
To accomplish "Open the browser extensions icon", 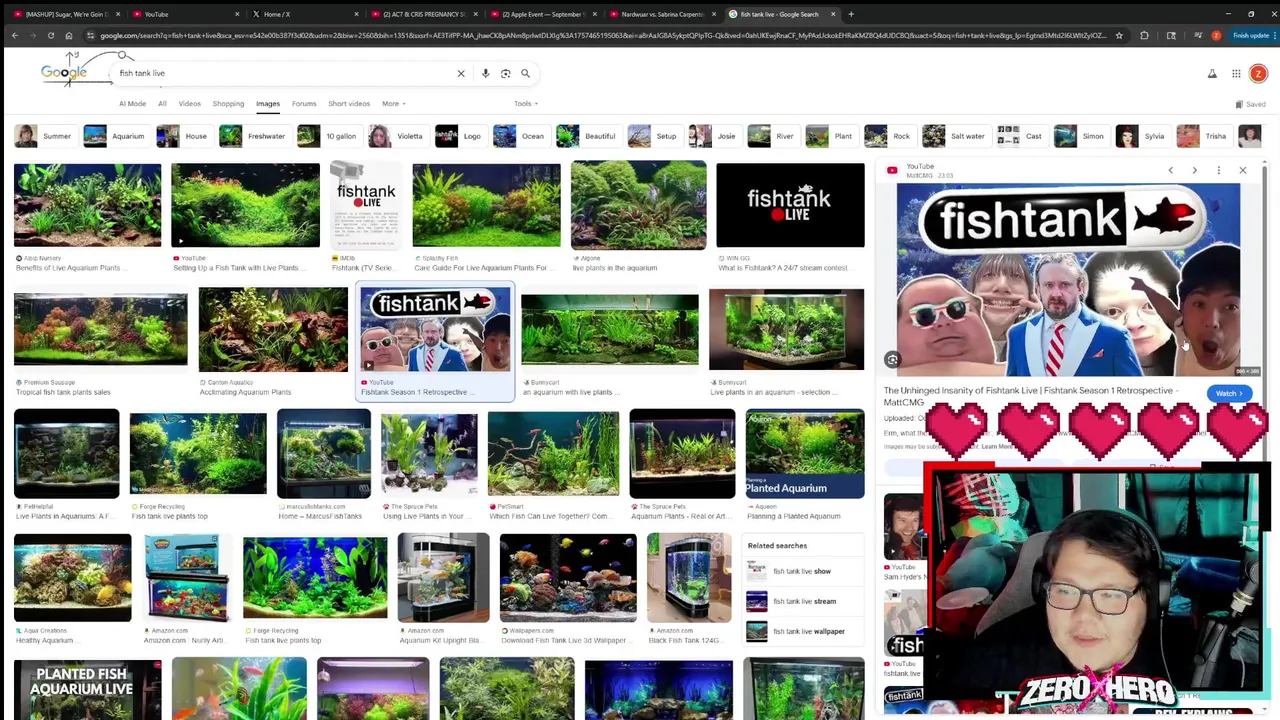I will pyautogui.click(x=1144, y=35).
